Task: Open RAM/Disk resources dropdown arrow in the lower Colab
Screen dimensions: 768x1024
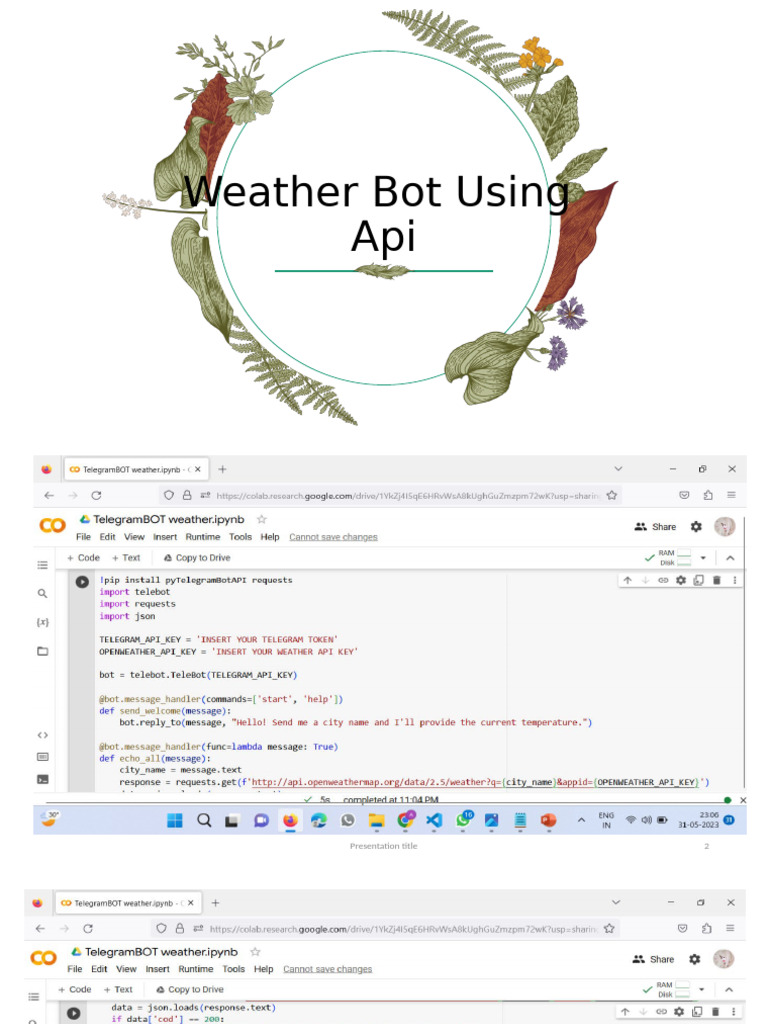Action: tap(701, 989)
